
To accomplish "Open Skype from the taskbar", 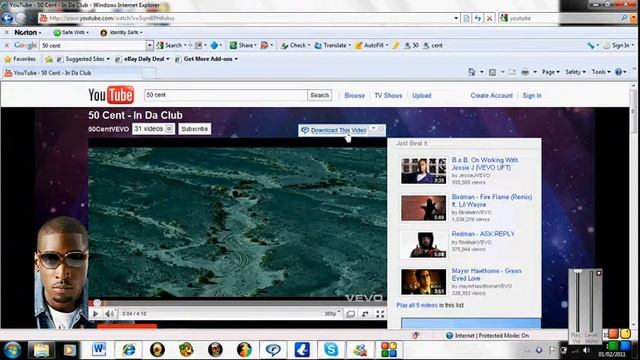I will (x=331, y=350).
